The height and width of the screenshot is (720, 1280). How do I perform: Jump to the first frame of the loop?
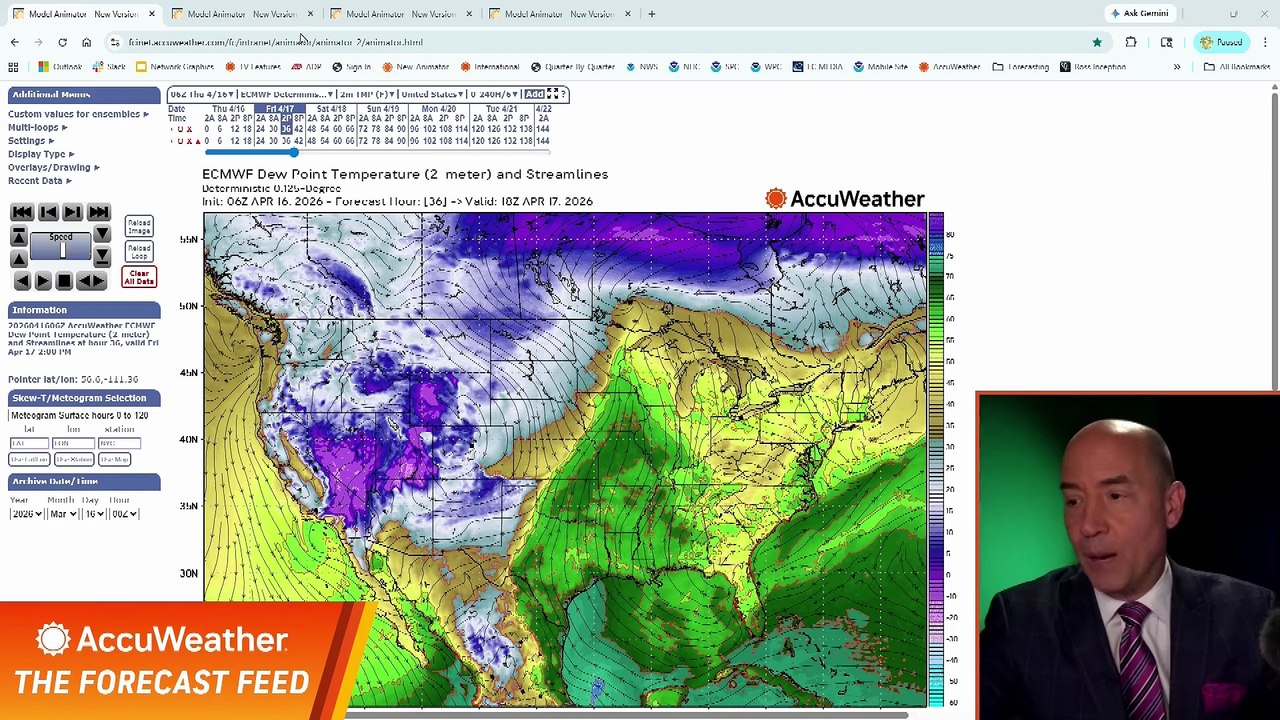pyautogui.click(x=22, y=212)
